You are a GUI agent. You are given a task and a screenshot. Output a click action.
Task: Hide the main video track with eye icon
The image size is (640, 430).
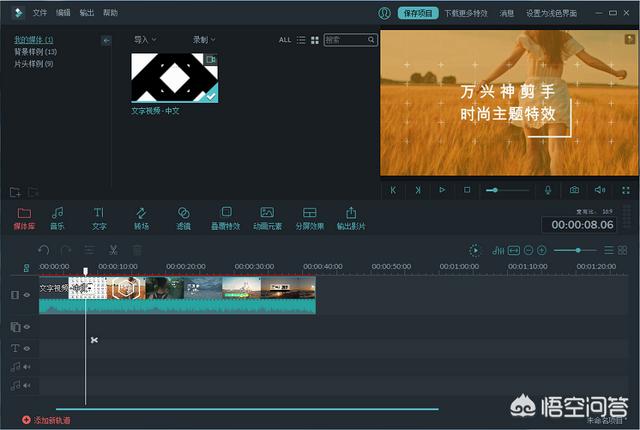(x=26, y=295)
